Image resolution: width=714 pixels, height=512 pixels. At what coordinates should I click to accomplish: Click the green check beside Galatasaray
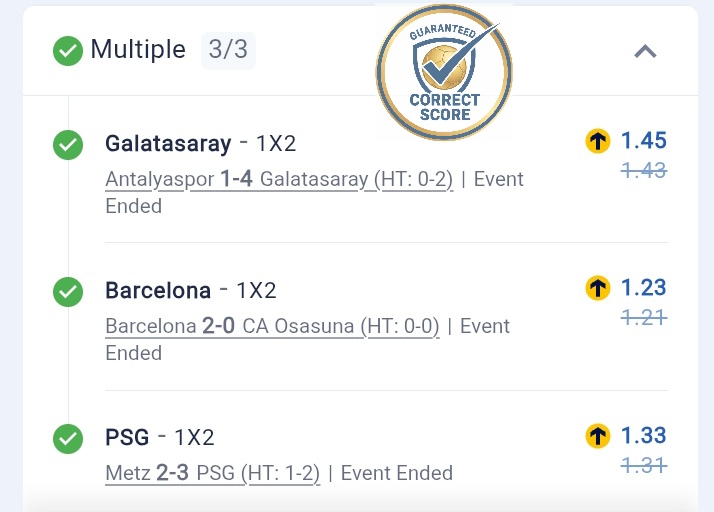tap(68, 146)
